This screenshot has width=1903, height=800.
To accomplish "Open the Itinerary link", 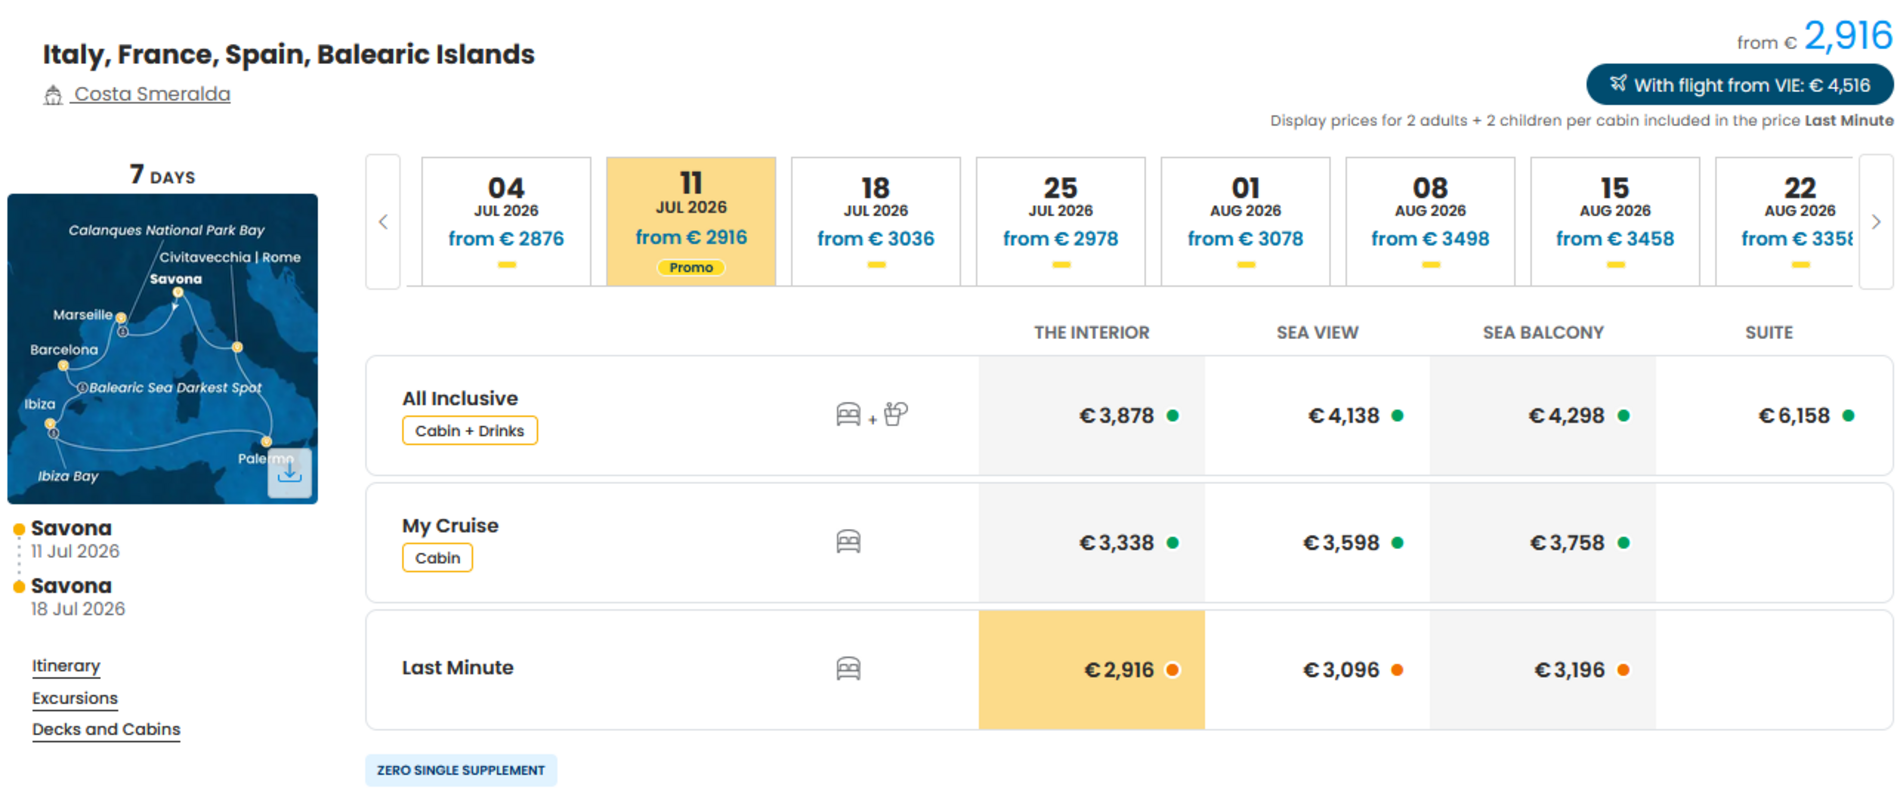I will coord(66,666).
